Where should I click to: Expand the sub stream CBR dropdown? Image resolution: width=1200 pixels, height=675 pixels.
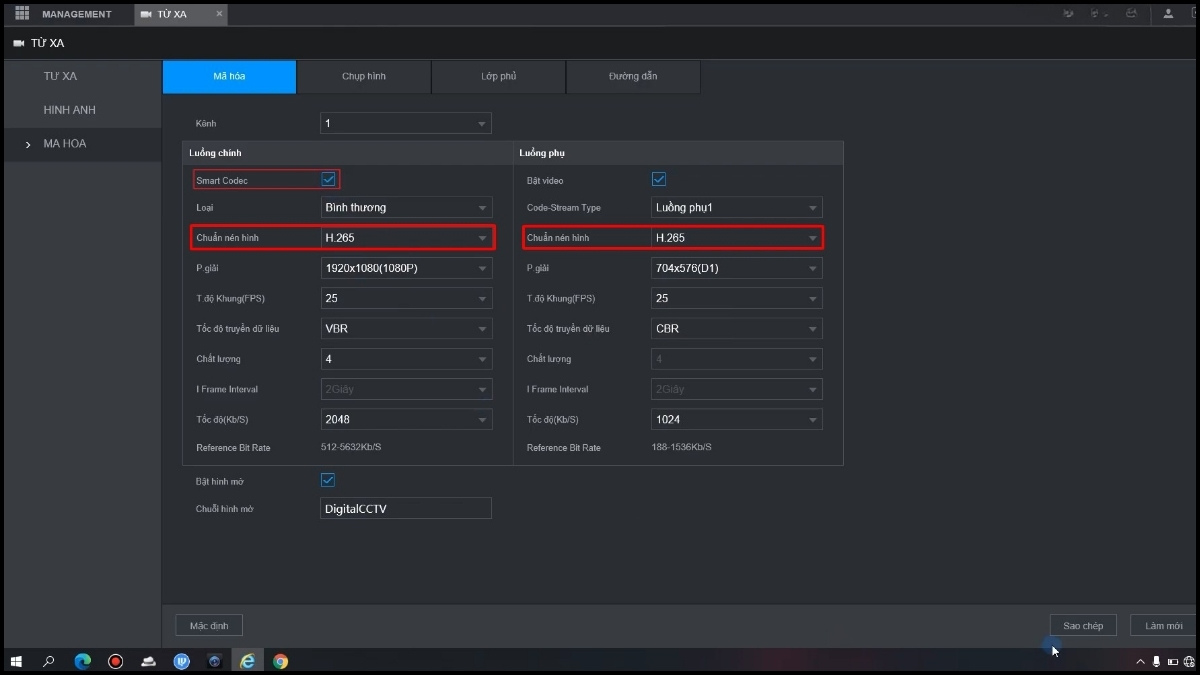click(736, 328)
